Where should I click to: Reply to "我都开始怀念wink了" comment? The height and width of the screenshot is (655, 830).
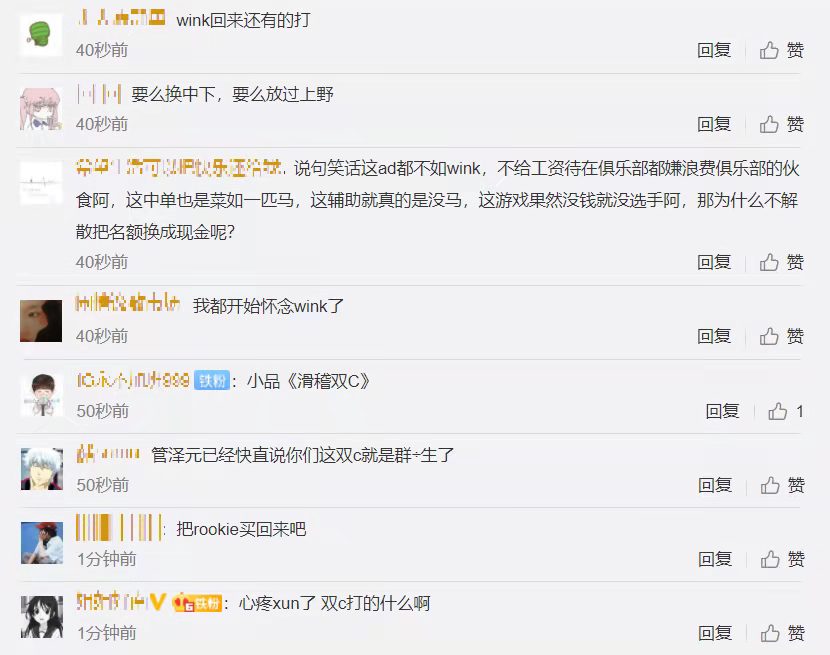tap(714, 336)
